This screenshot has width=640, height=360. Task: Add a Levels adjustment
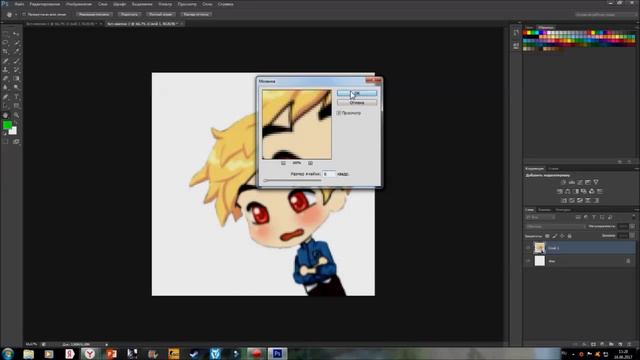point(571,182)
